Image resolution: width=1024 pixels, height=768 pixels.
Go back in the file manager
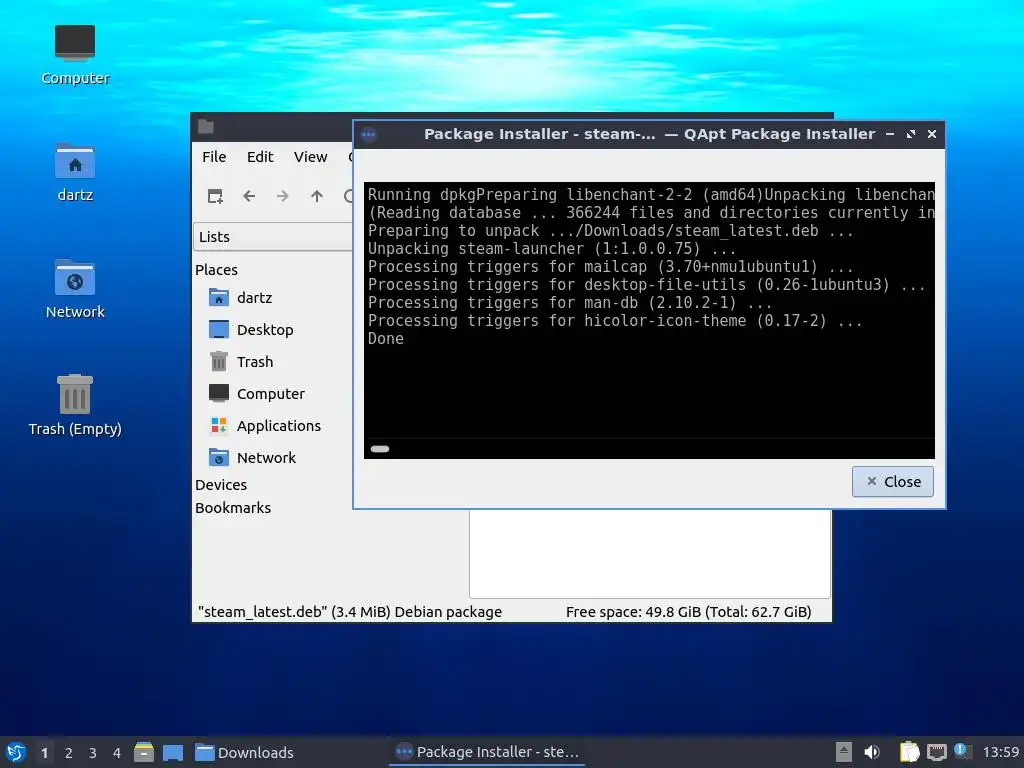click(249, 196)
